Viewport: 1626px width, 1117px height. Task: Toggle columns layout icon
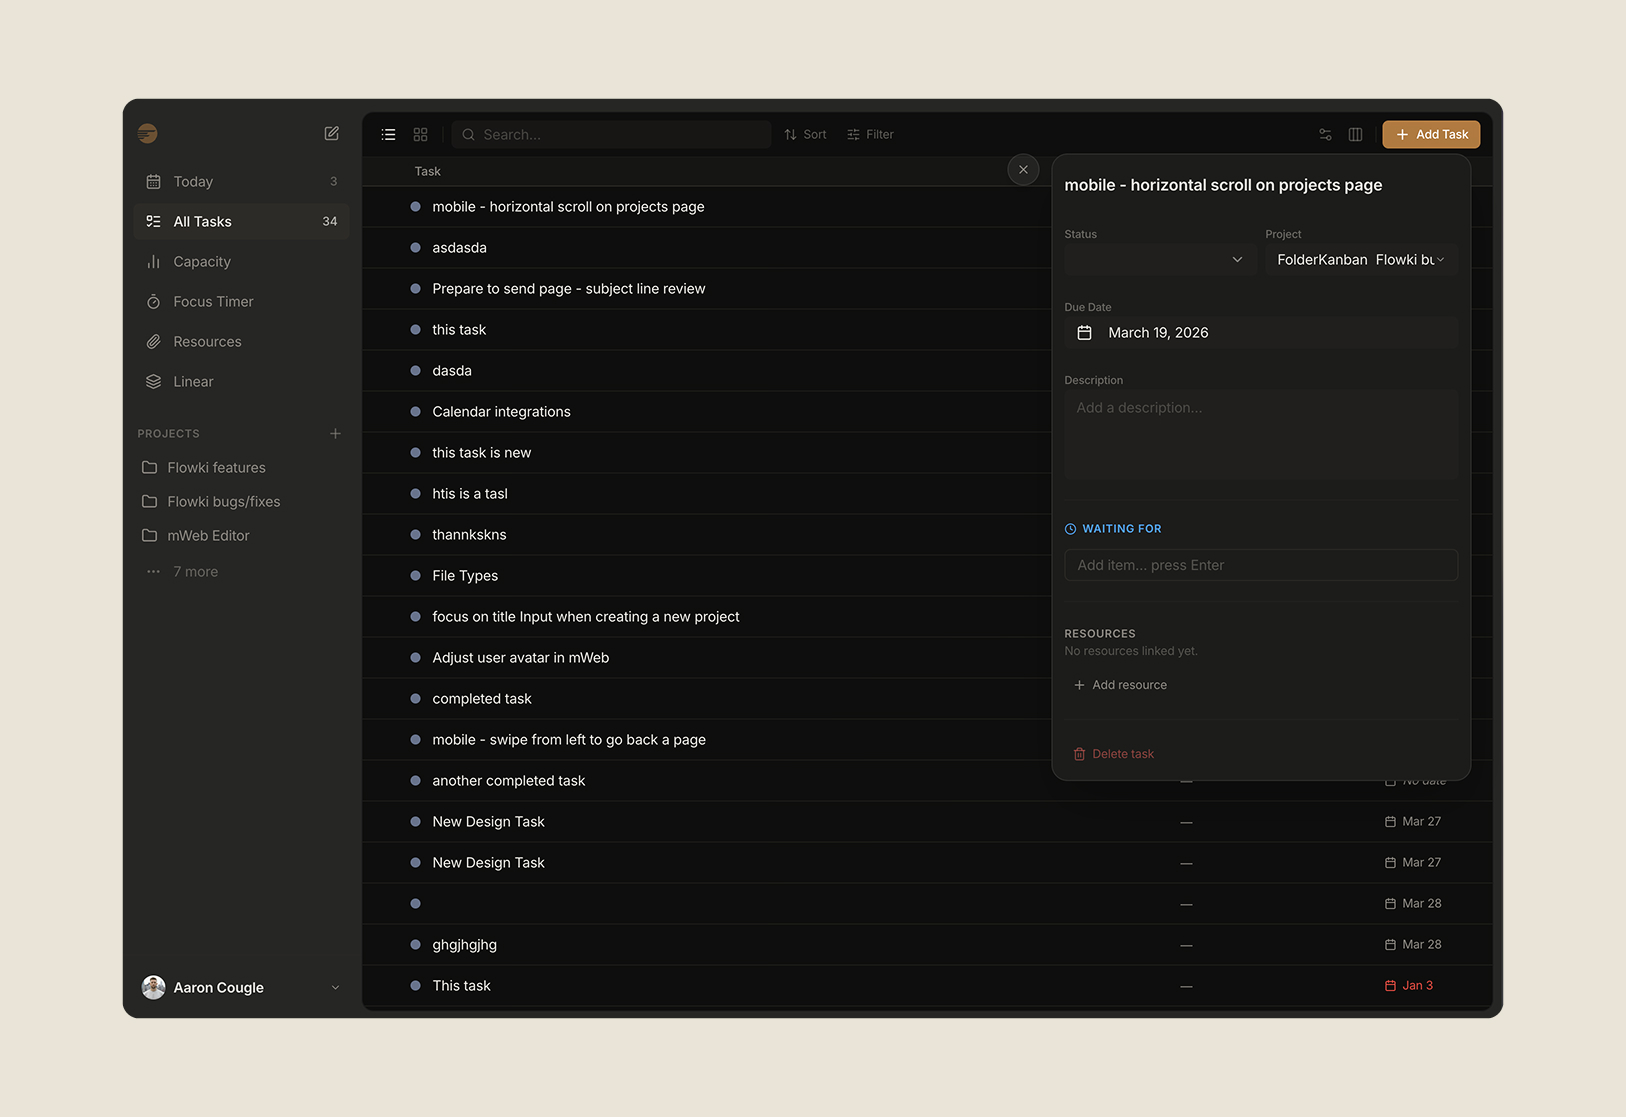[x=1355, y=135]
